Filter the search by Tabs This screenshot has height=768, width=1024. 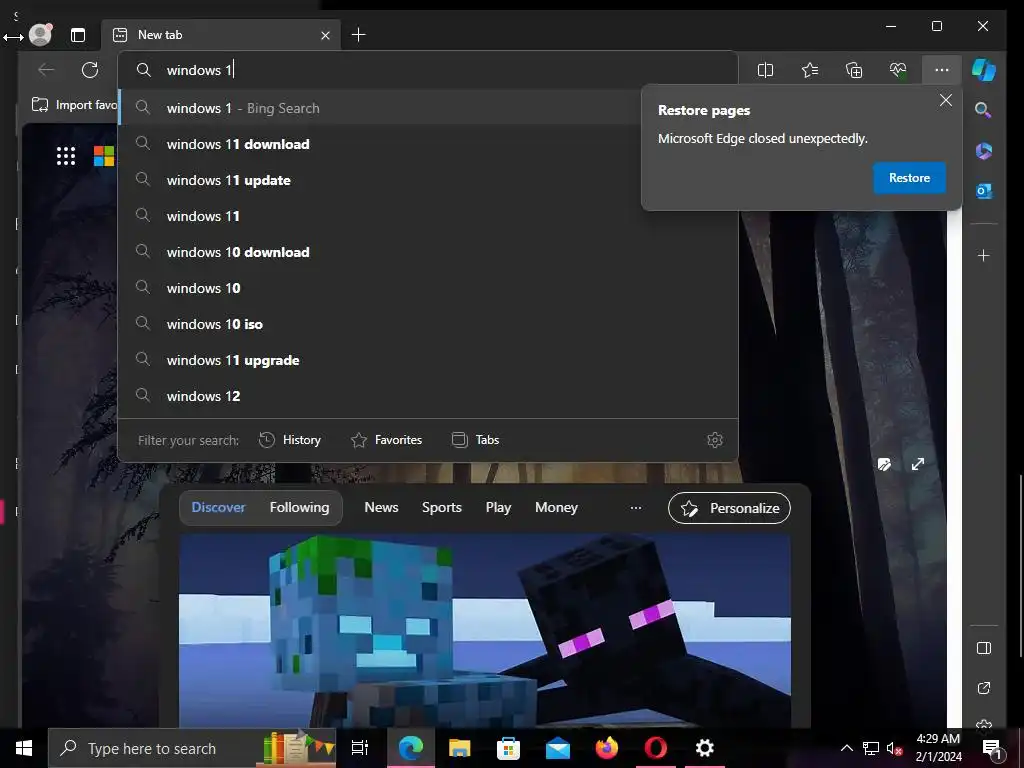tap(475, 440)
